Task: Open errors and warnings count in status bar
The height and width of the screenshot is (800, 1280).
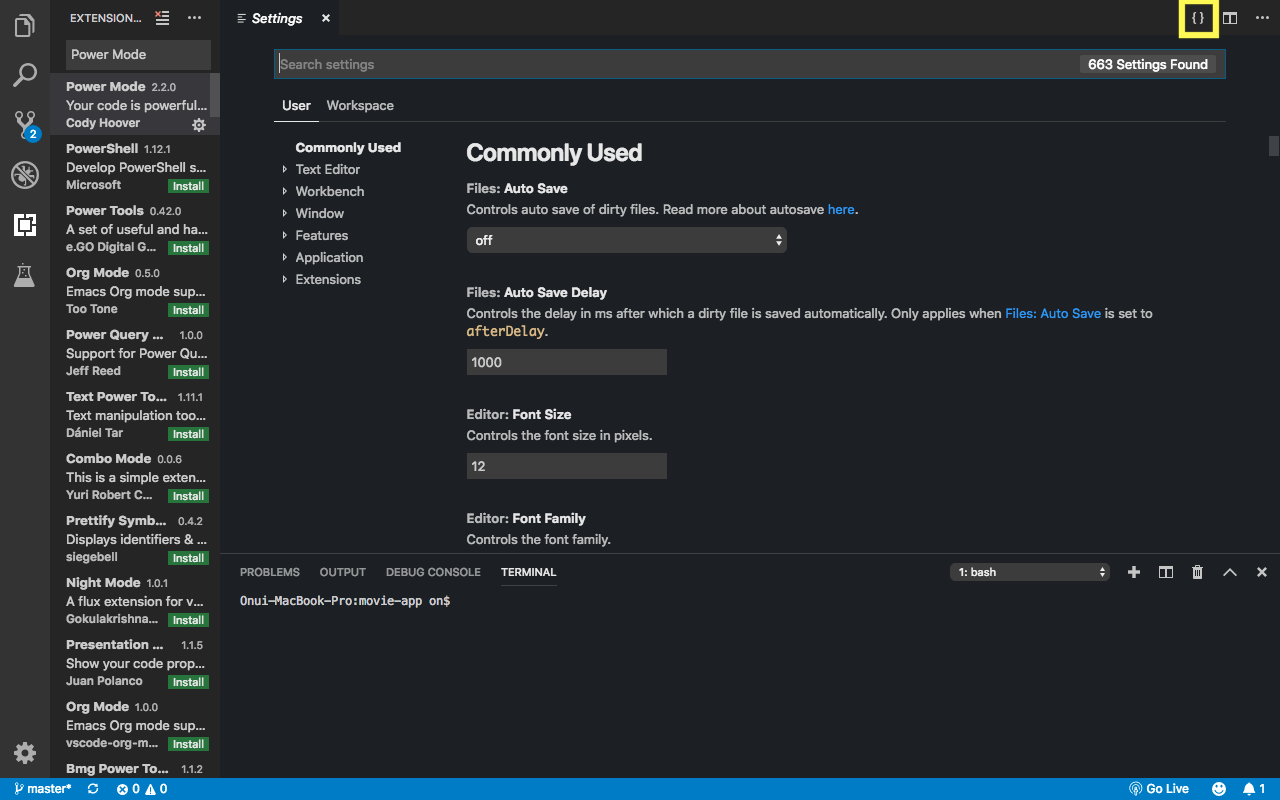Action: click(x=141, y=789)
